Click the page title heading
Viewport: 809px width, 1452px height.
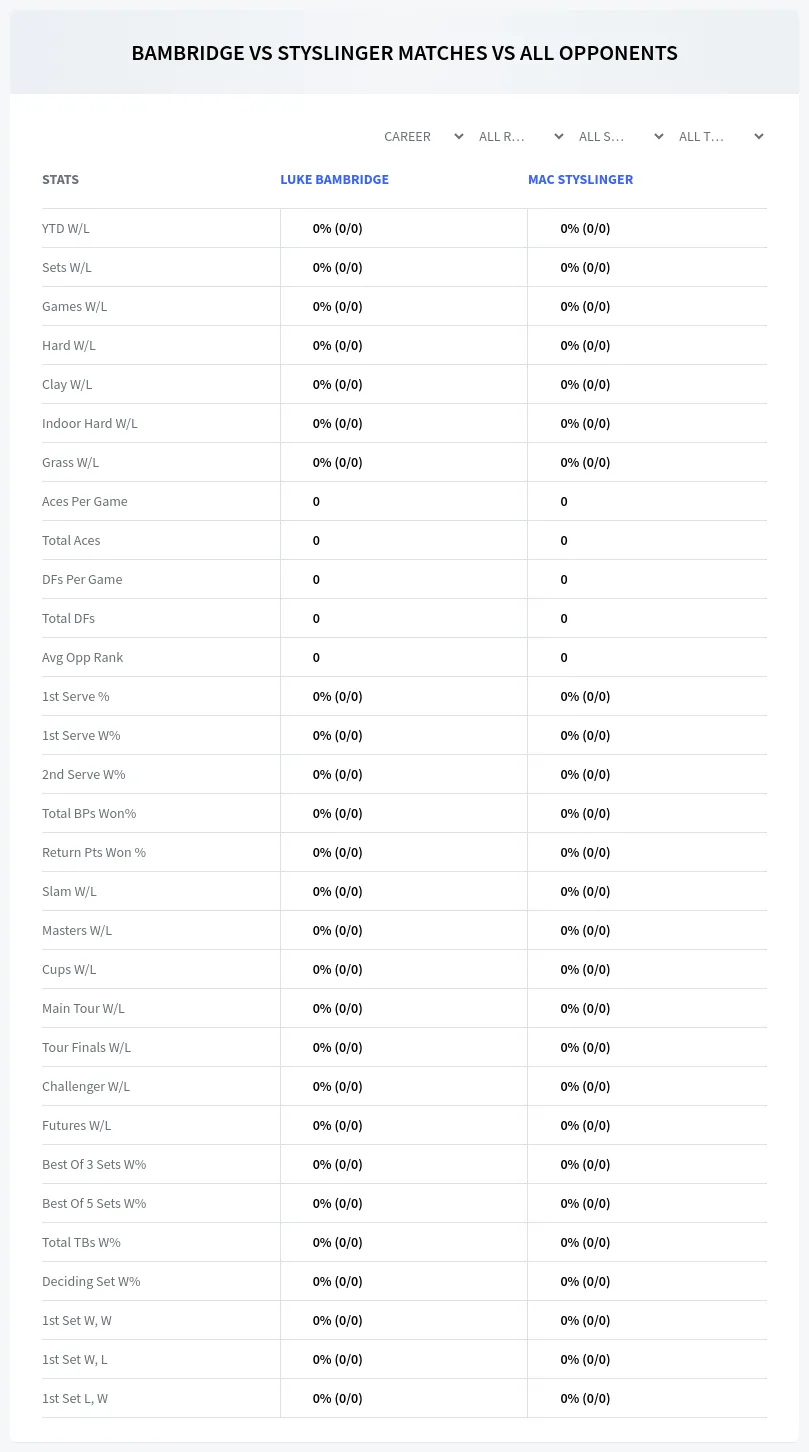point(404,53)
